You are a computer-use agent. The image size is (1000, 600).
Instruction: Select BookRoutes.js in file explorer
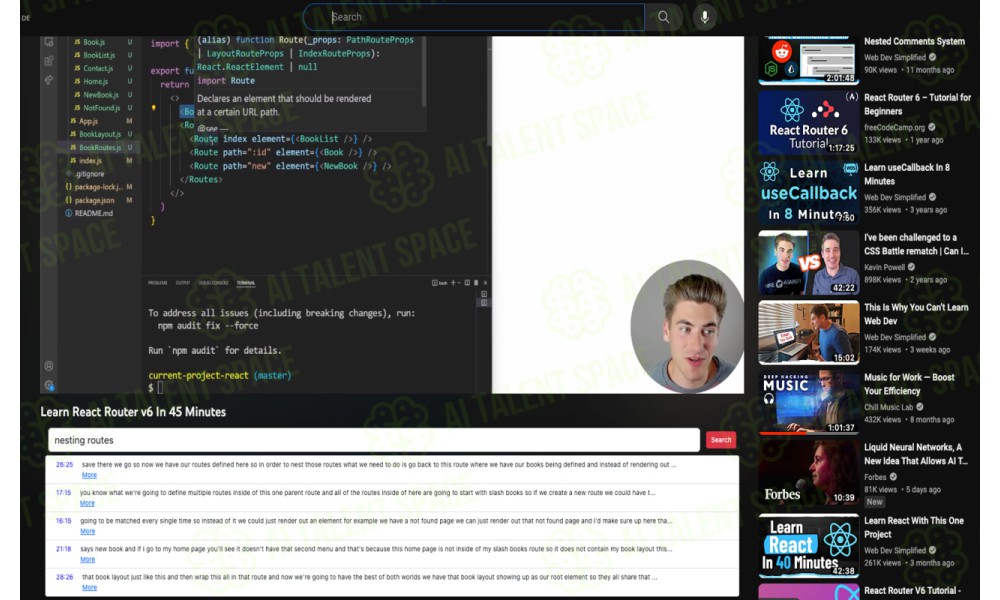click(x=101, y=147)
